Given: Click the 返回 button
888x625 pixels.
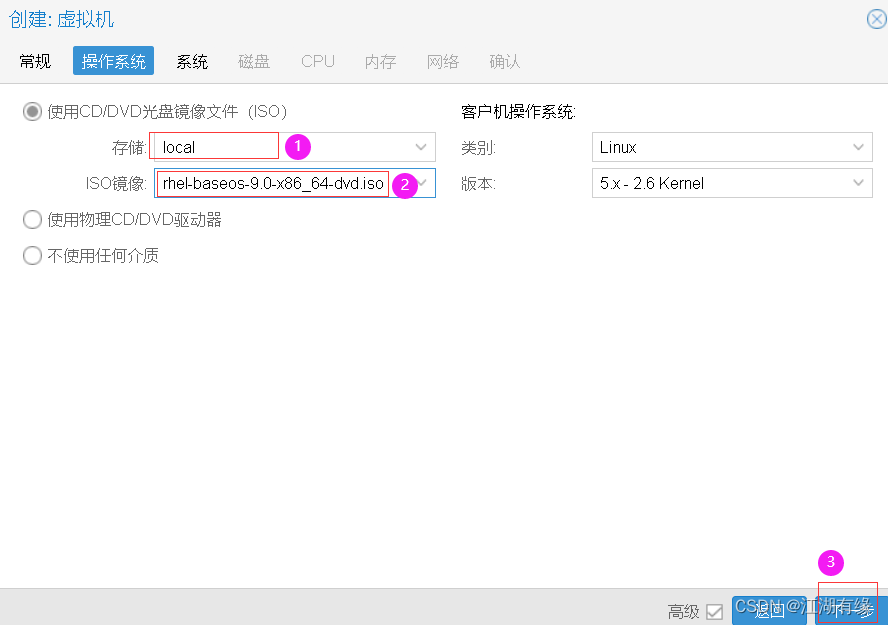Looking at the screenshot, I should click(769, 611).
